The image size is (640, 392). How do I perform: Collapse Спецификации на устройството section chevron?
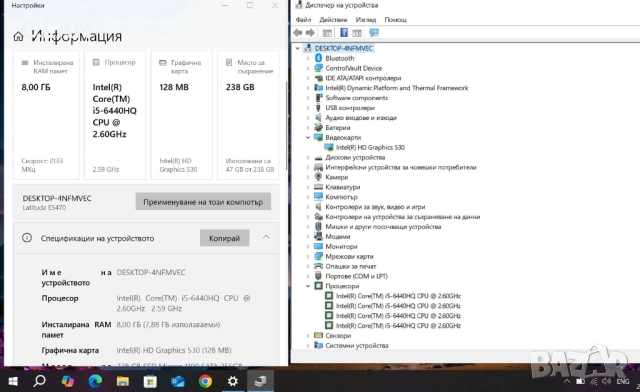tap(266, 237)
